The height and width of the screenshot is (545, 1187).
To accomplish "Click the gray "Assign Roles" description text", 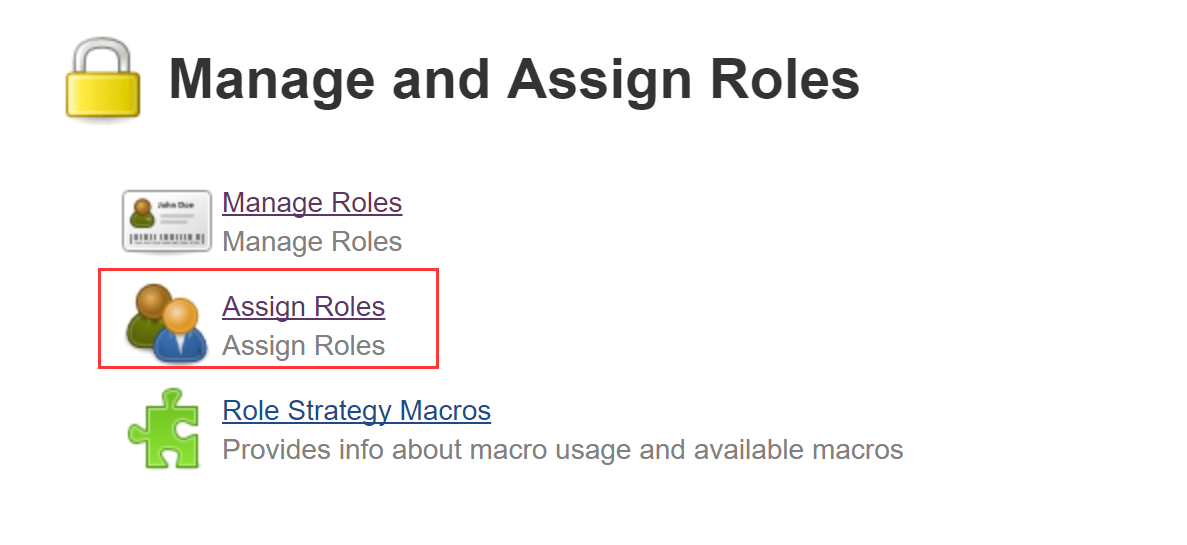I will 303,346.
